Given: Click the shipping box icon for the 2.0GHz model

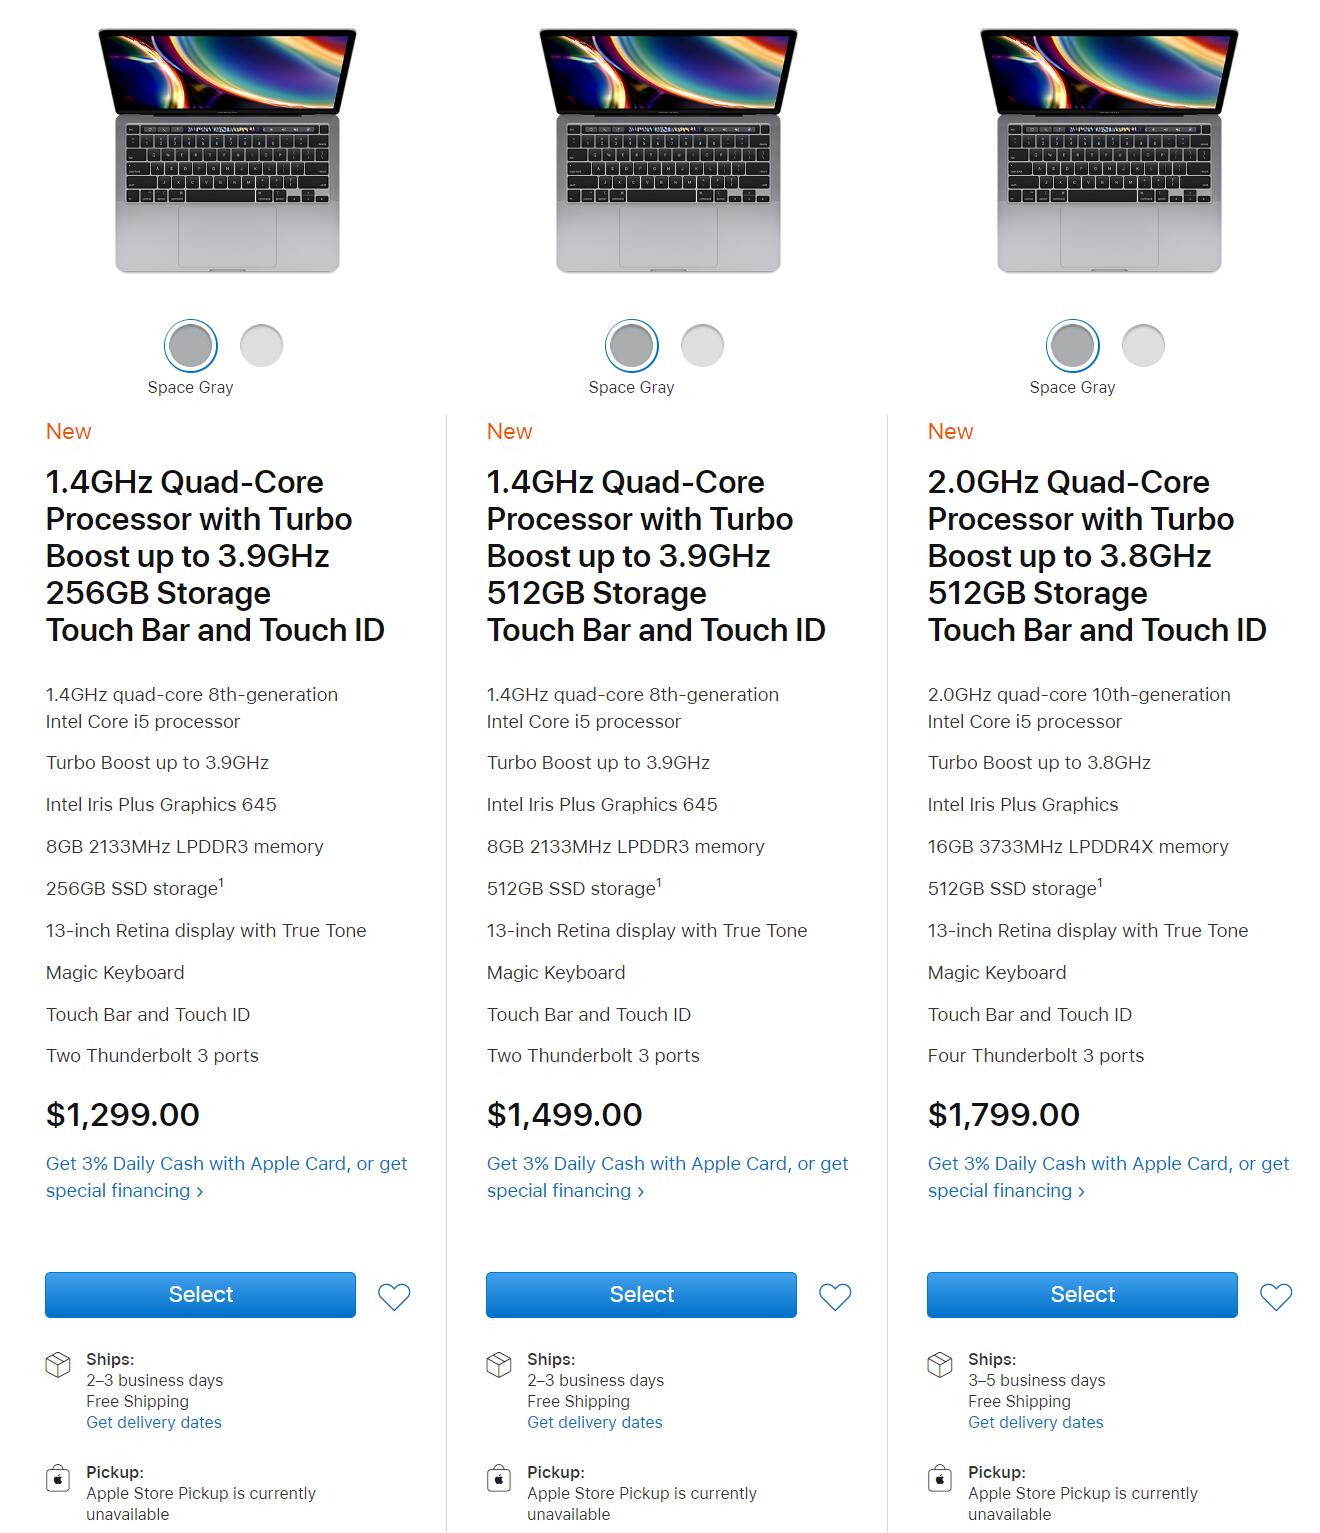Looking at the screenshot, I should click(x=940, y=1362).
